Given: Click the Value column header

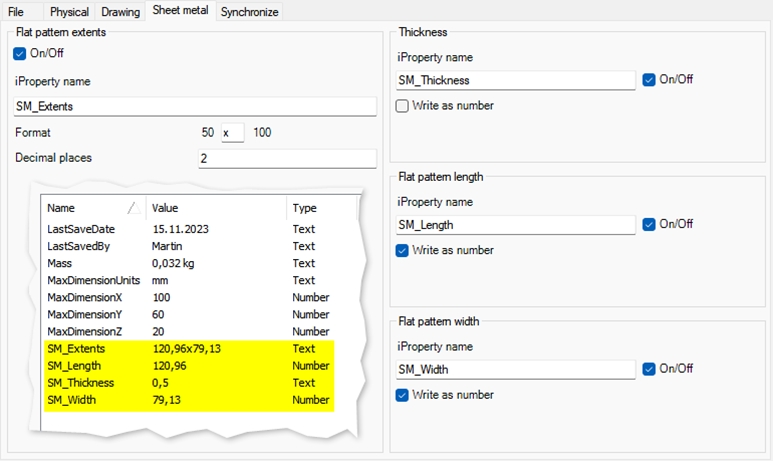Looking at the screenshot, I should pos(215,208).
